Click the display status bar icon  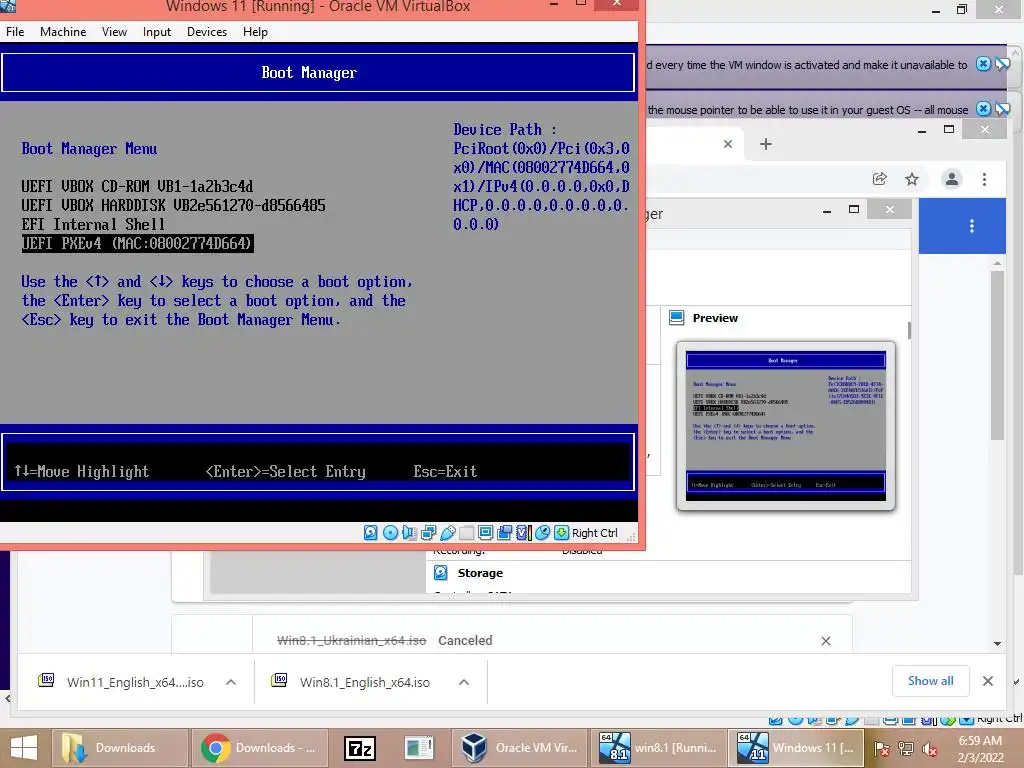tap(485, 533)
